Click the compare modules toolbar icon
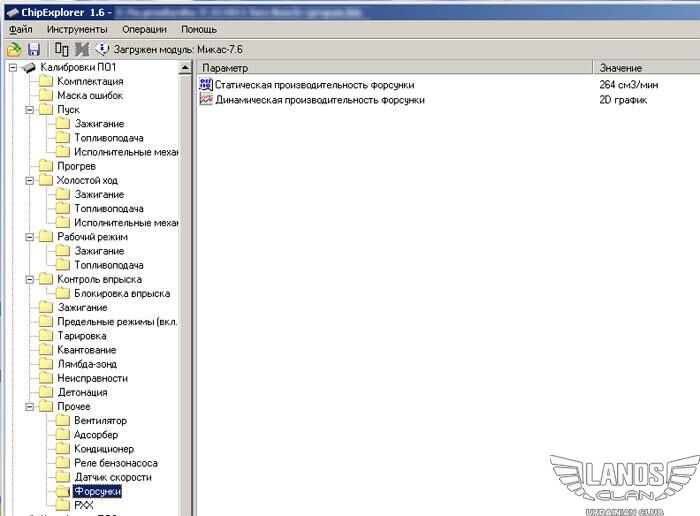The image size is (700, 516). click(62, 49)
